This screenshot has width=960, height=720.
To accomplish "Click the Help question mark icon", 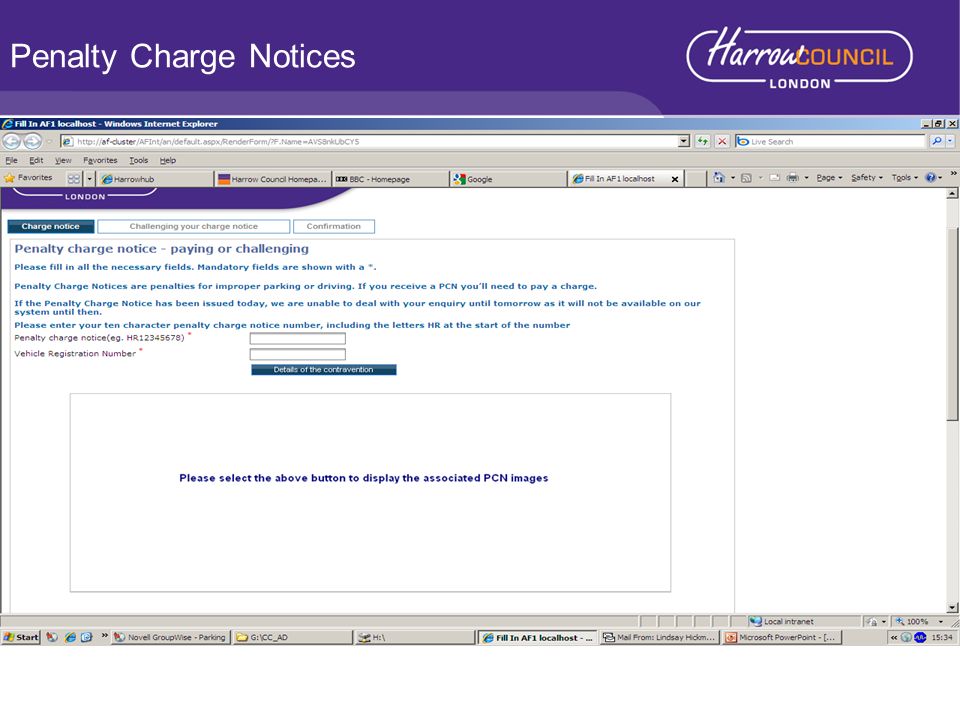I will coord(931,178).
